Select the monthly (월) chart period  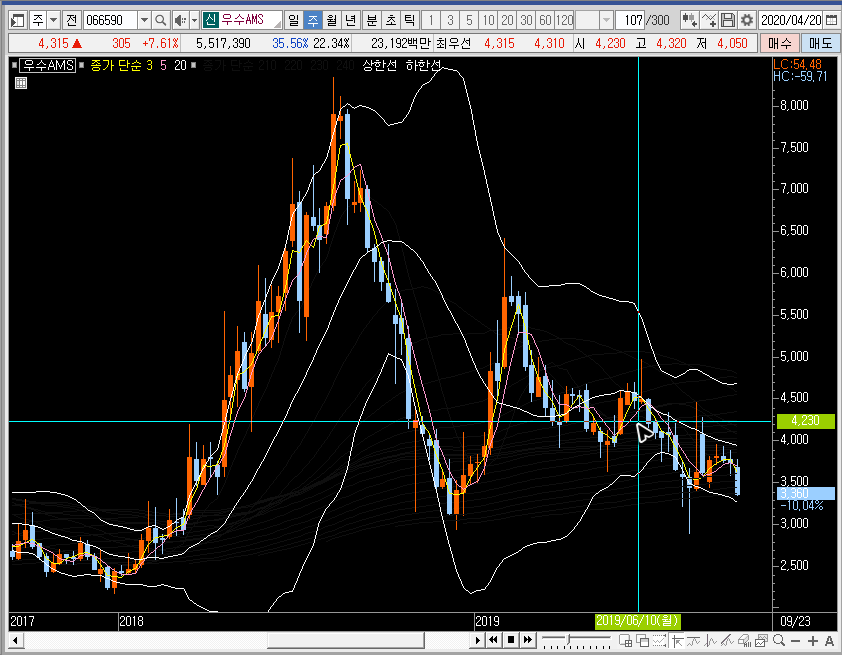point(331,20)
